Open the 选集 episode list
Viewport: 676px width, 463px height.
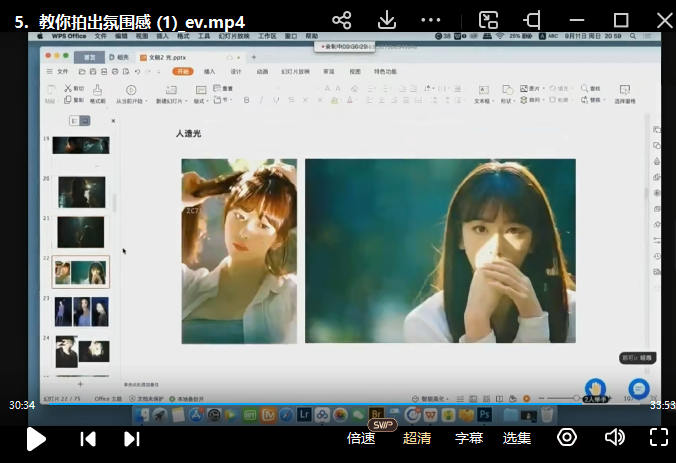[517, 438]
